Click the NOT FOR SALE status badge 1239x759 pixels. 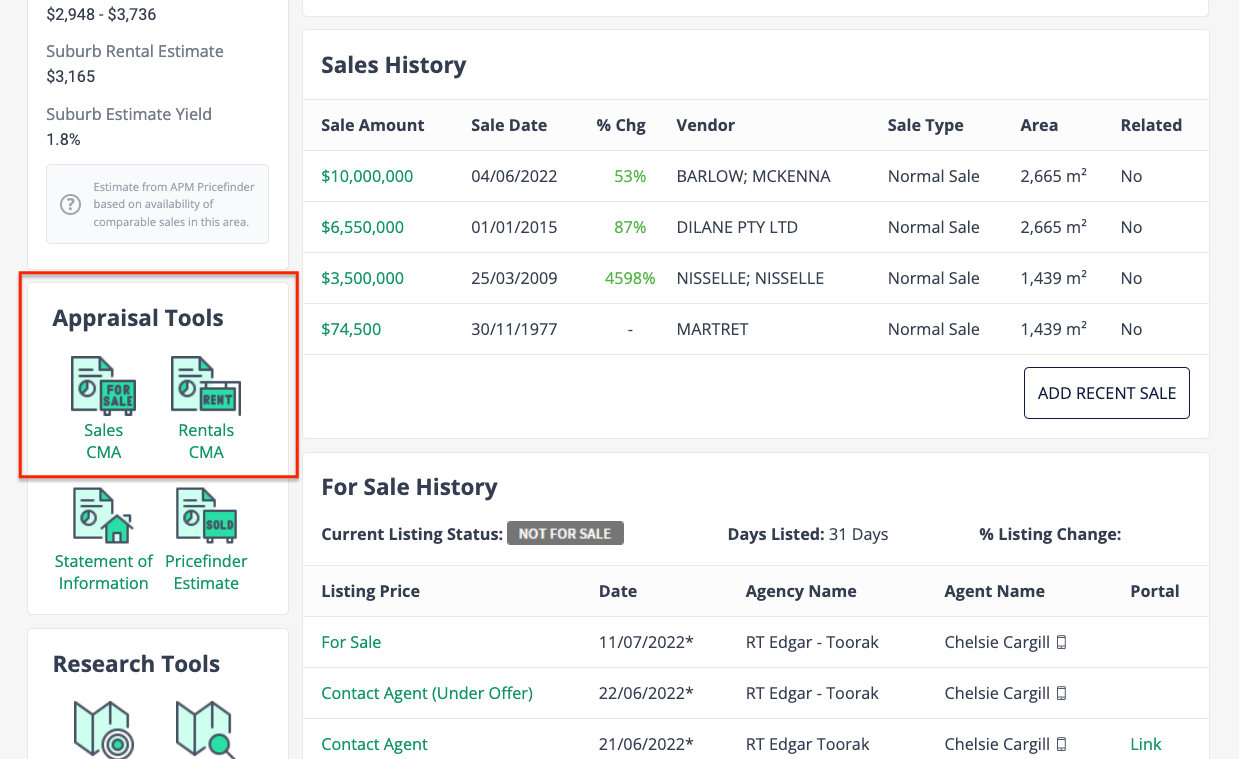click(x=565, y=533)
